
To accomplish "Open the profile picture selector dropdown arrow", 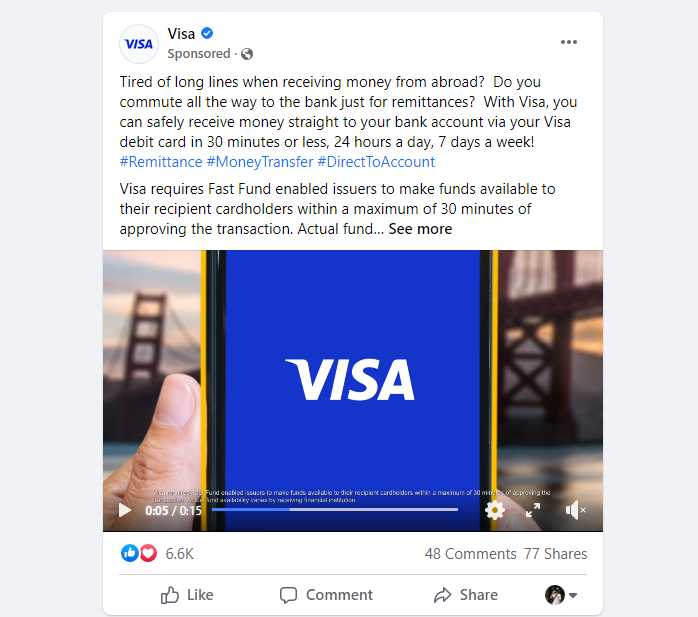I will (573, 595).
